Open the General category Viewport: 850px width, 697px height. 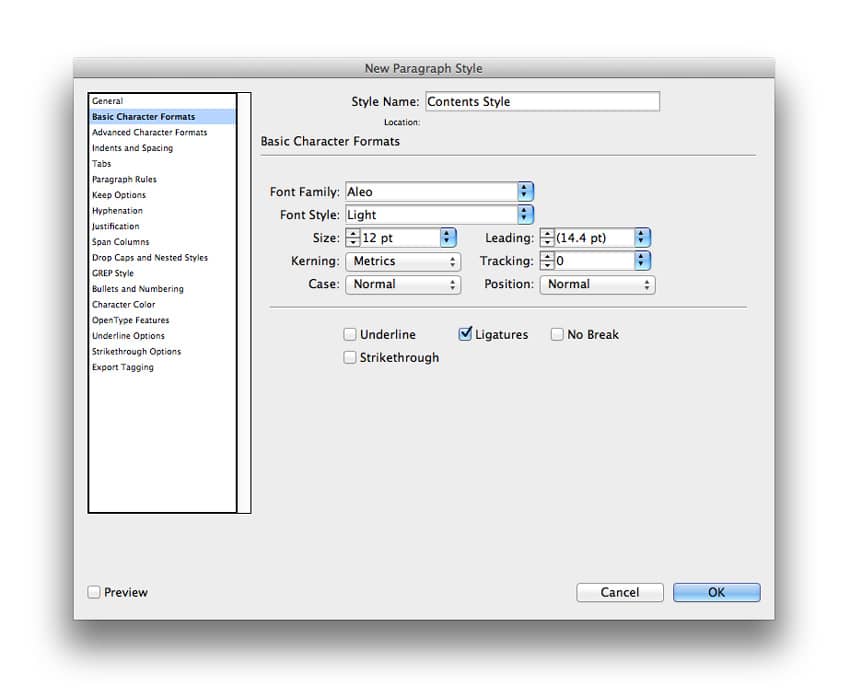tap(162, 101)
